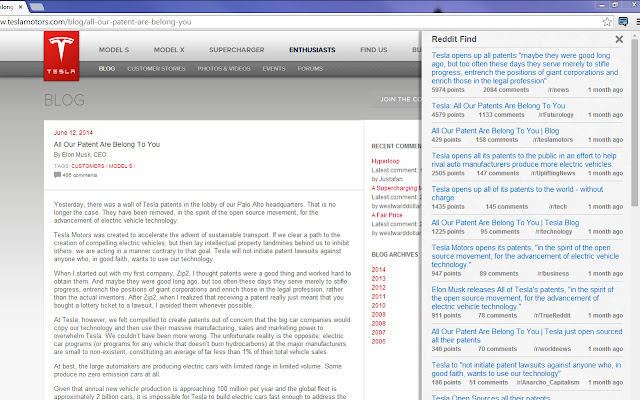Open the MODEL X menu
This screenshot has height=400, width=640.
(x=169, y=50)
